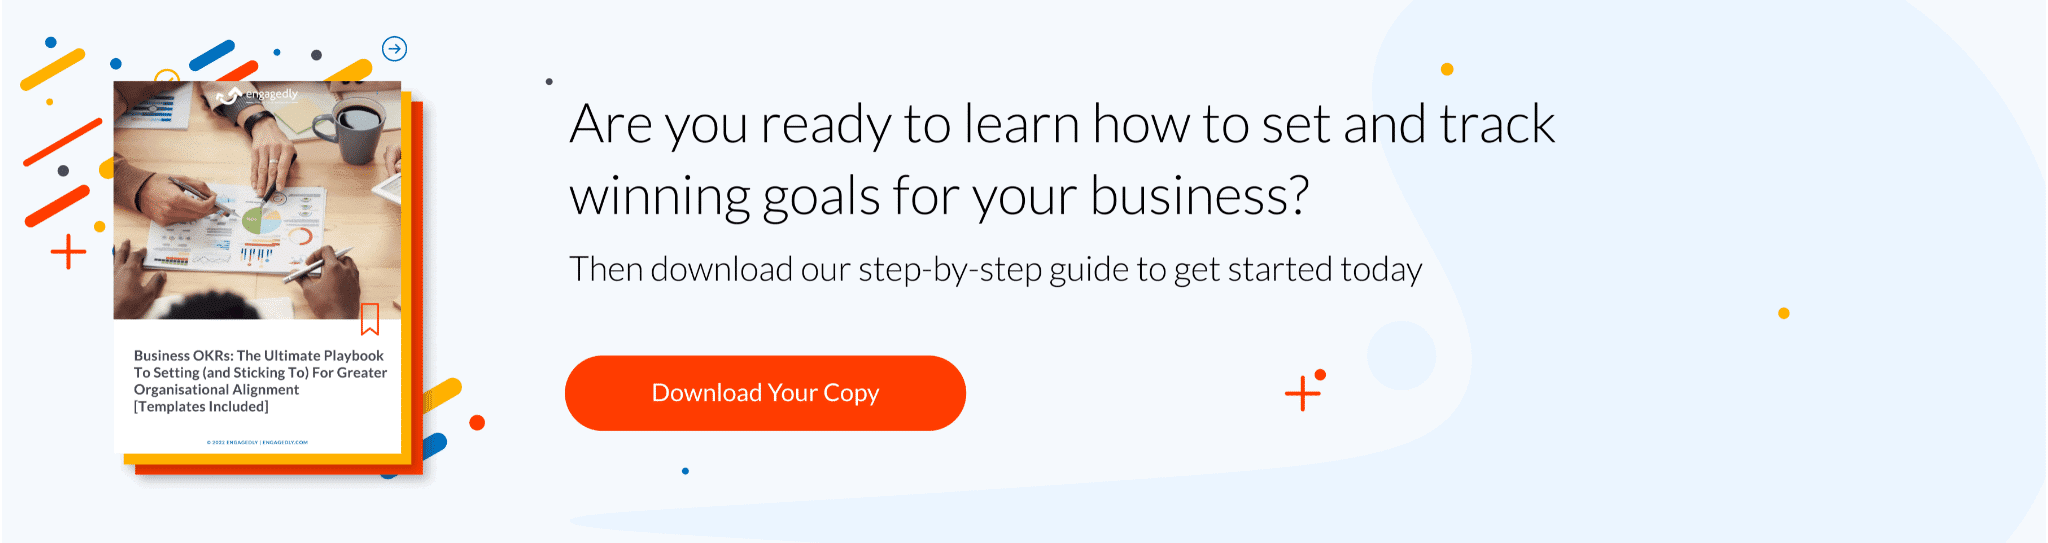Click the pale blue circle near the button
2048x543 pixels.
pyautogui.click(x=1401, y=356)
